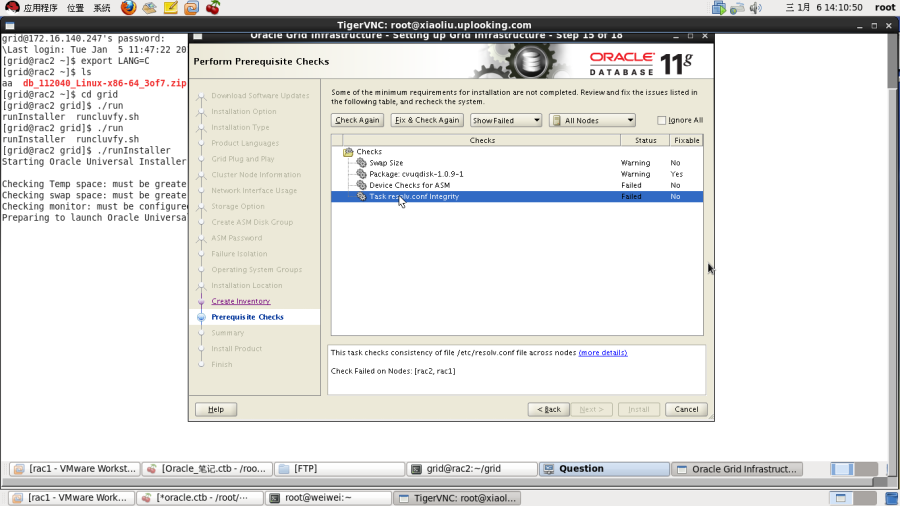
Task: Switch to rac1 VMware Work in outer taskbar
Action: click(71, 498)
